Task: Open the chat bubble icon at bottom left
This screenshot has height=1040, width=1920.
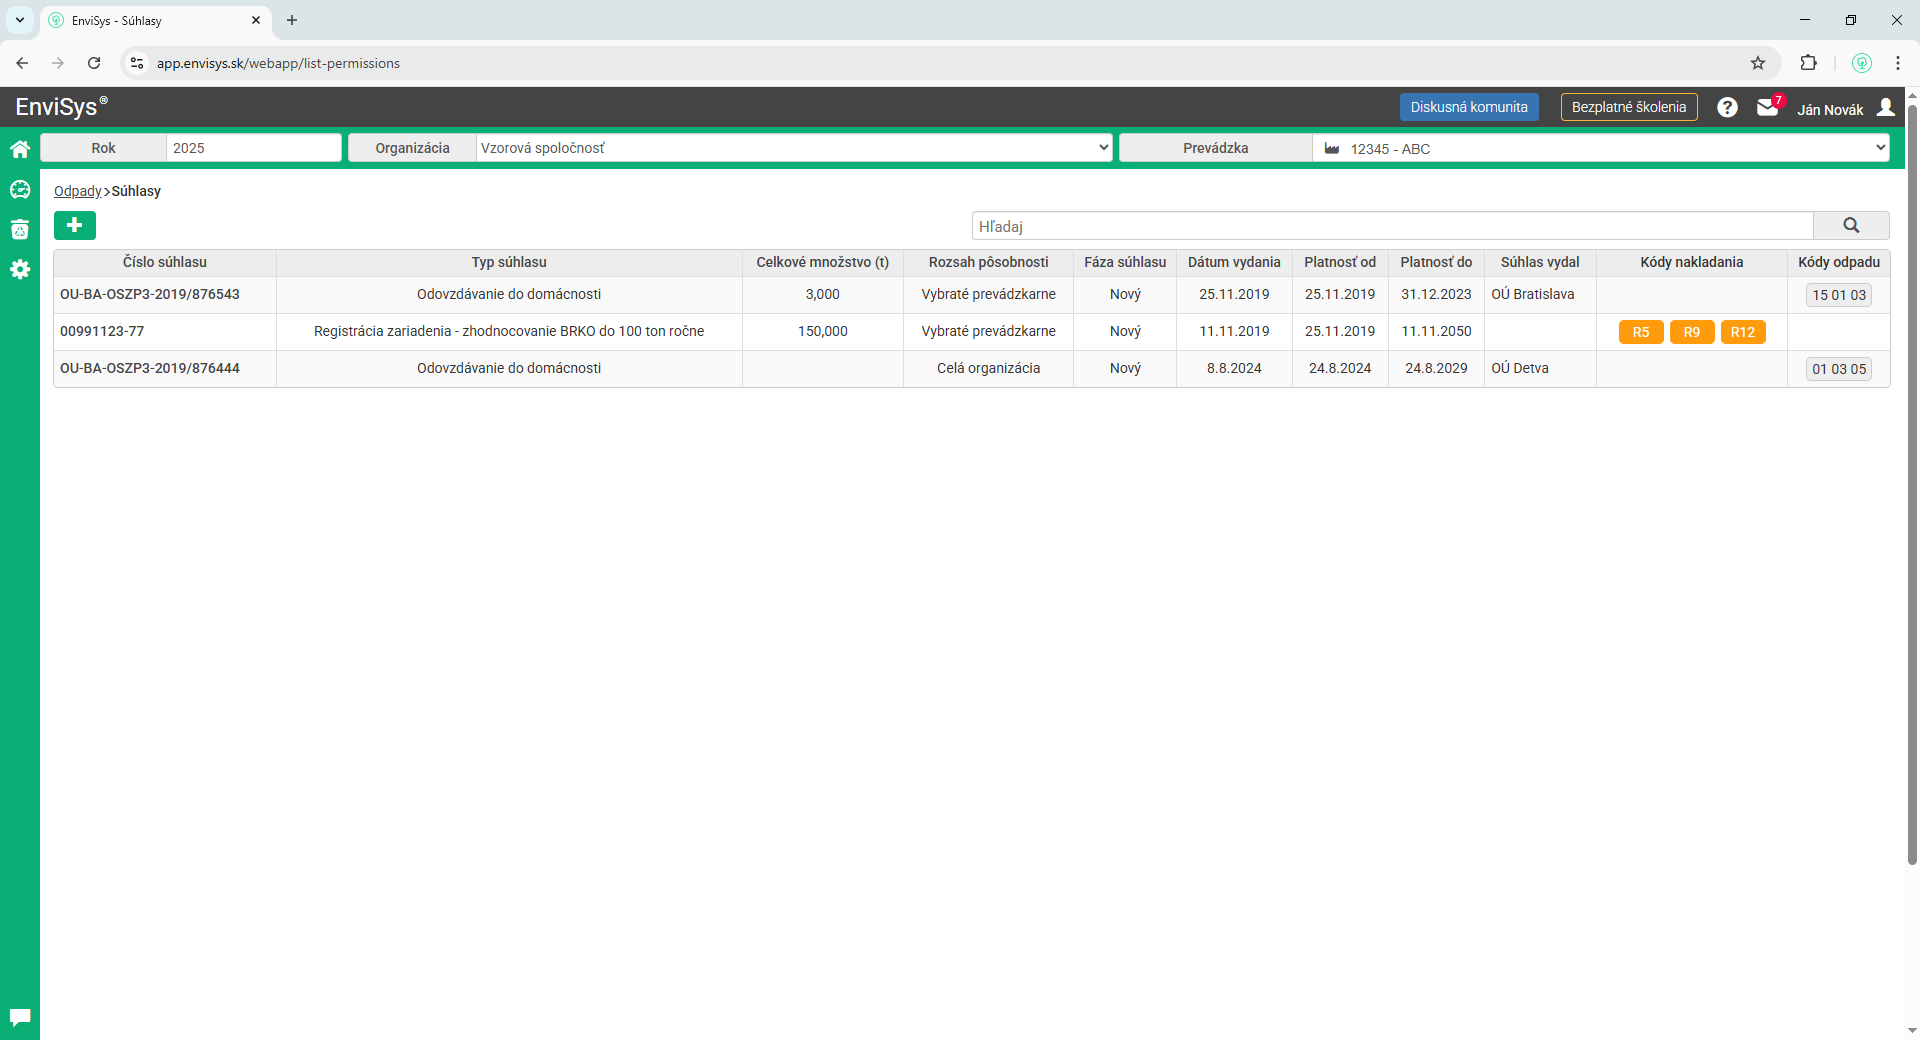Action: click(x=19, y=1017)
